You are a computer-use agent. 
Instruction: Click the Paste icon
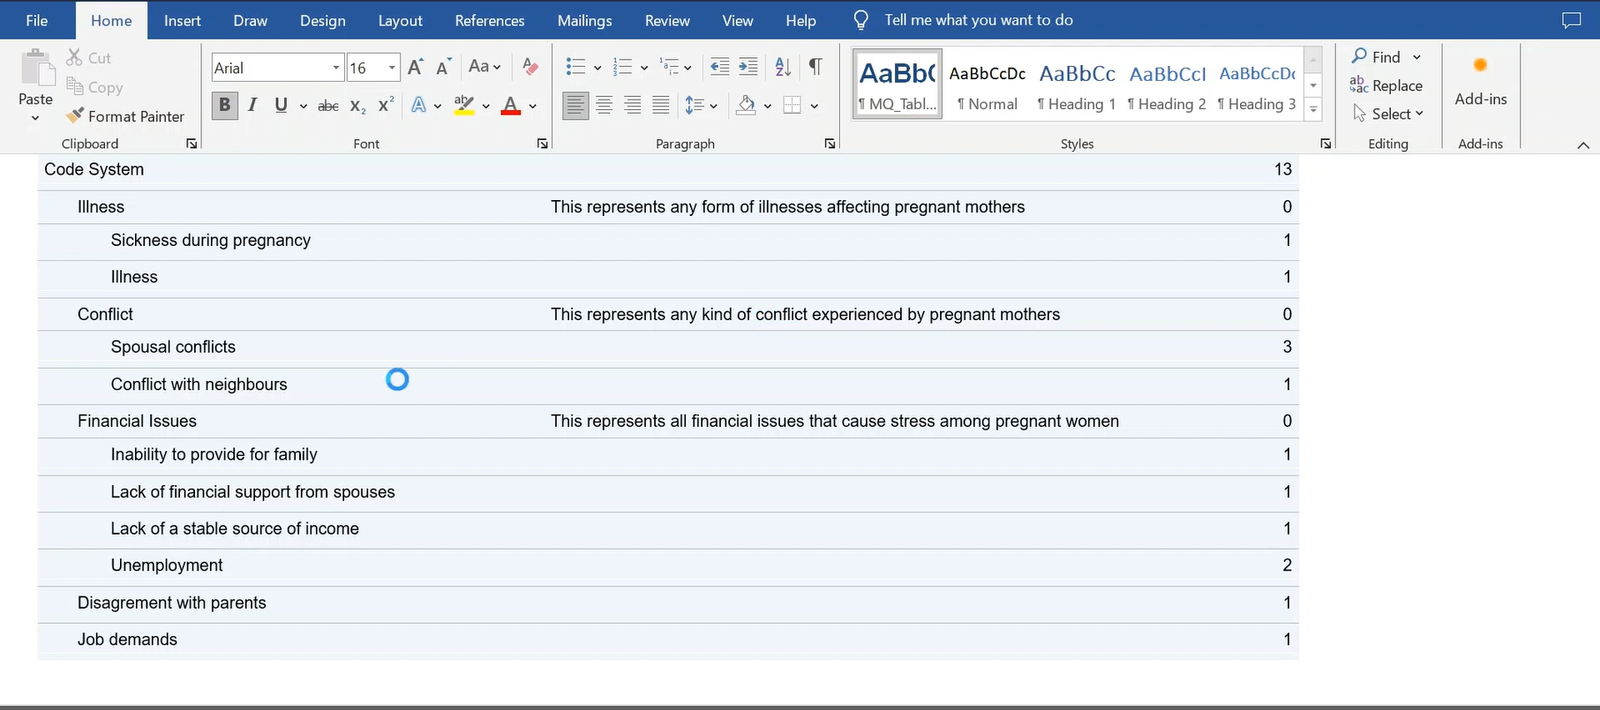37,68
